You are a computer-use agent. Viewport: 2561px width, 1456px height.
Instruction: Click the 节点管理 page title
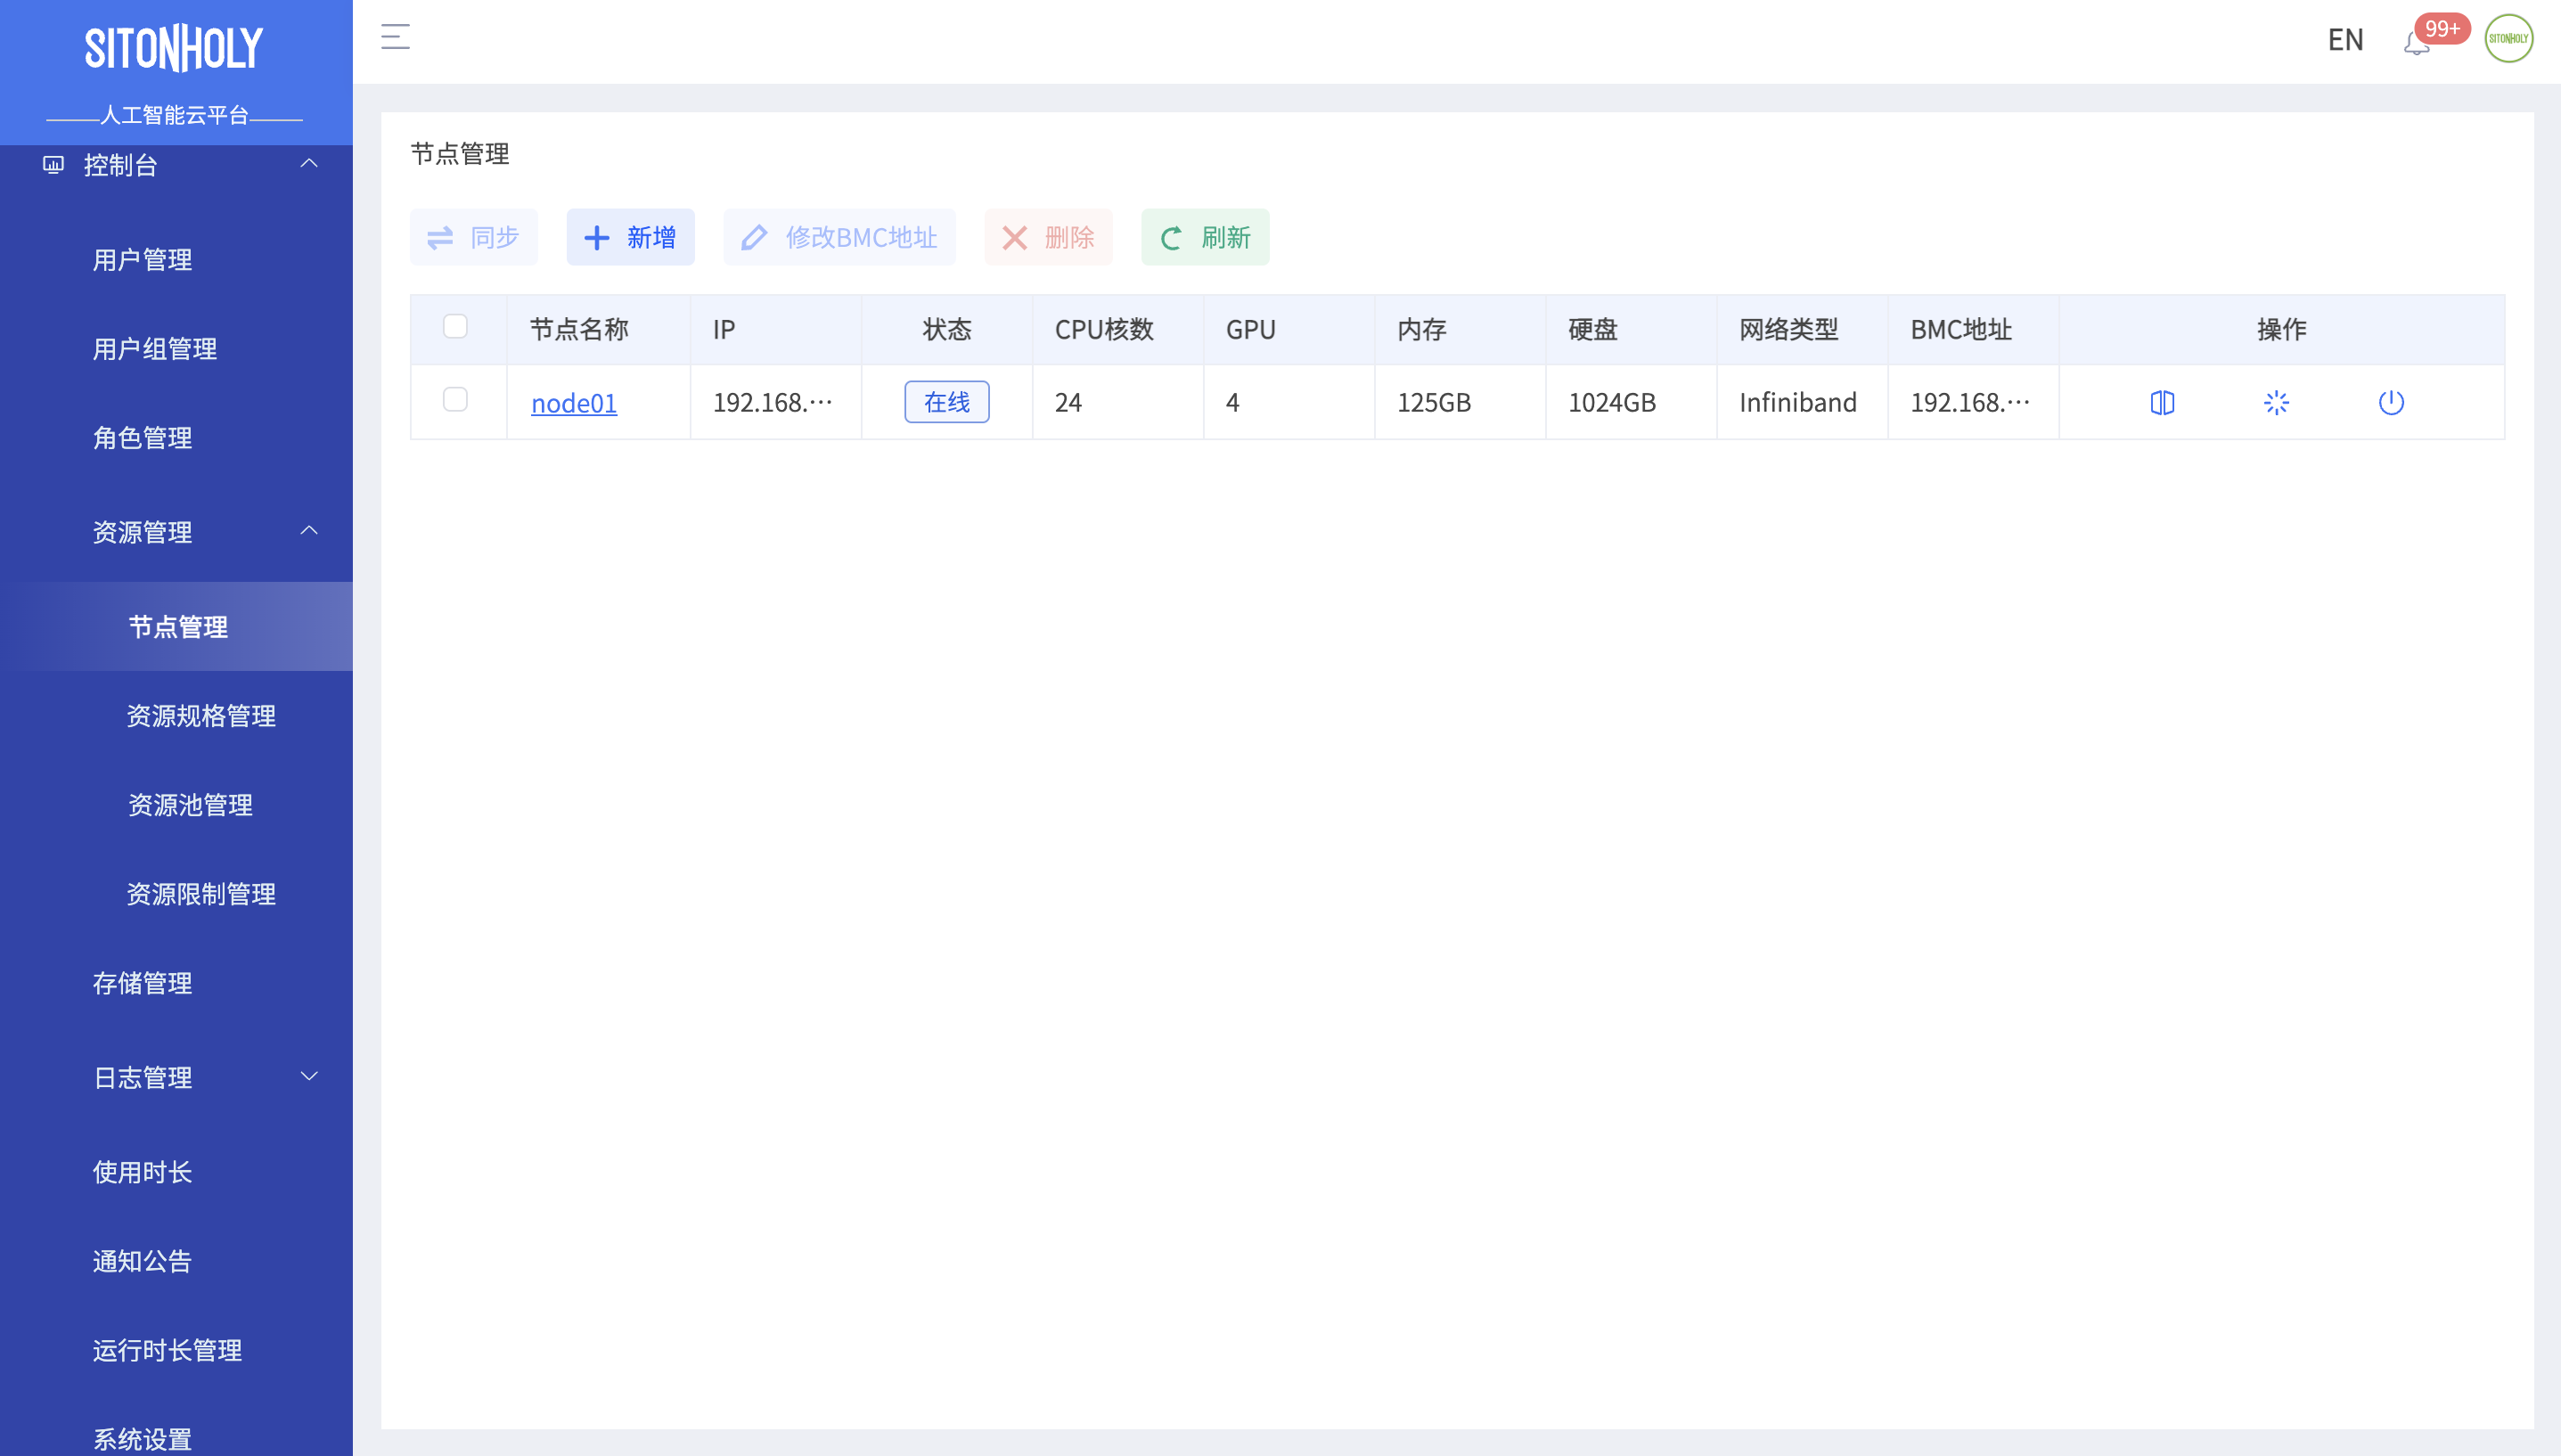(460, 154)
